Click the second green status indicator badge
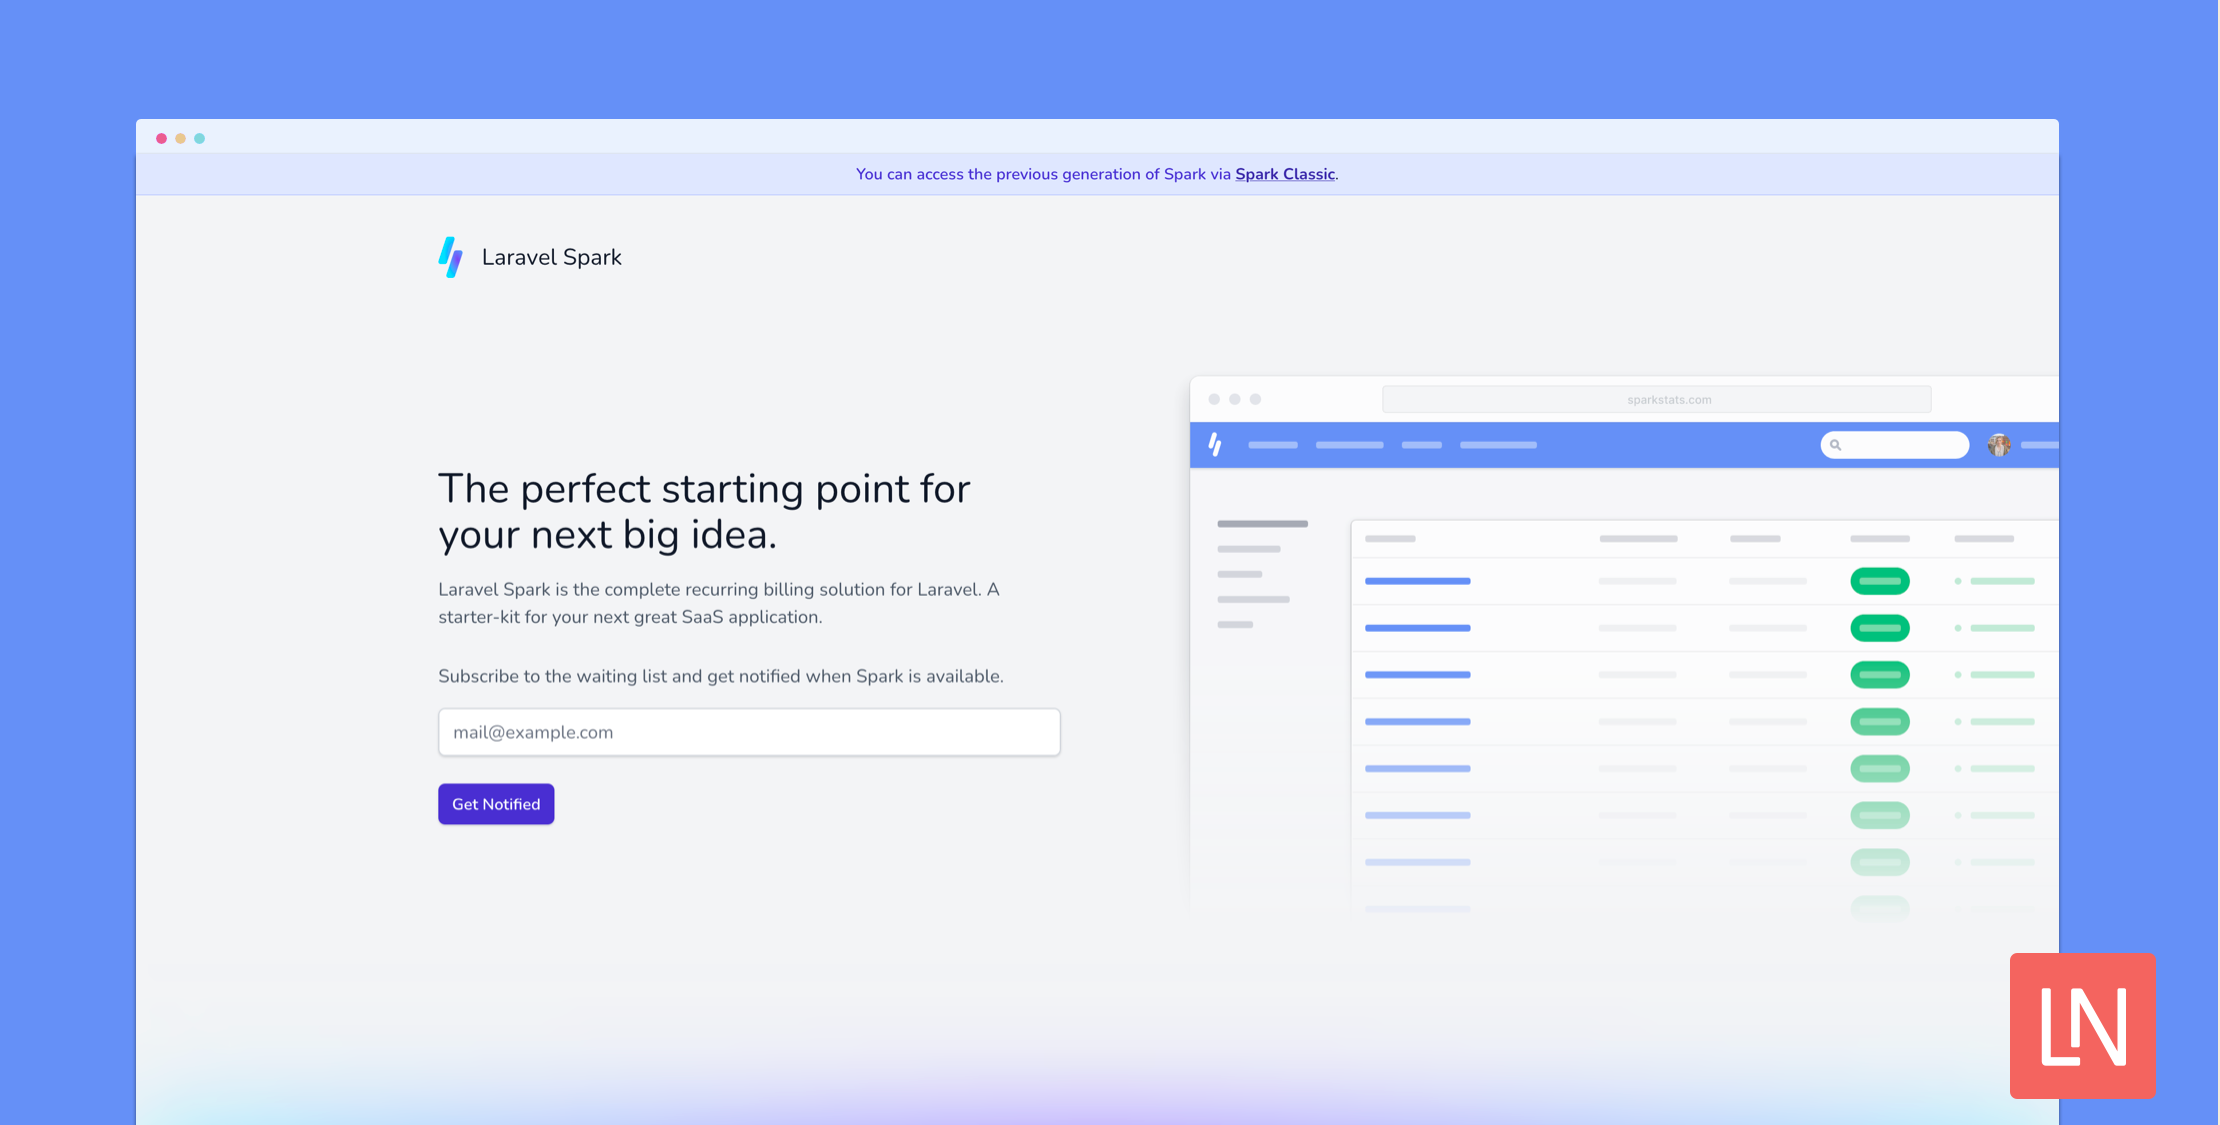2220x1125 pixels. pos(1879,629)
